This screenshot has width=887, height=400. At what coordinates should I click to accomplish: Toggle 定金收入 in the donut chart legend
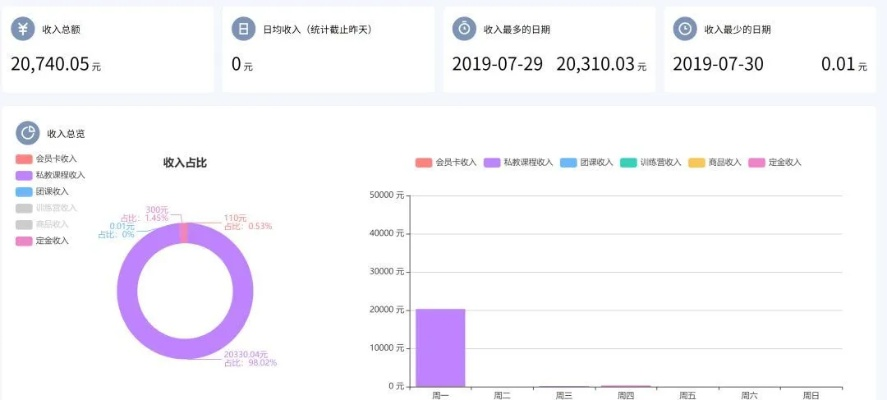[42, 240]
